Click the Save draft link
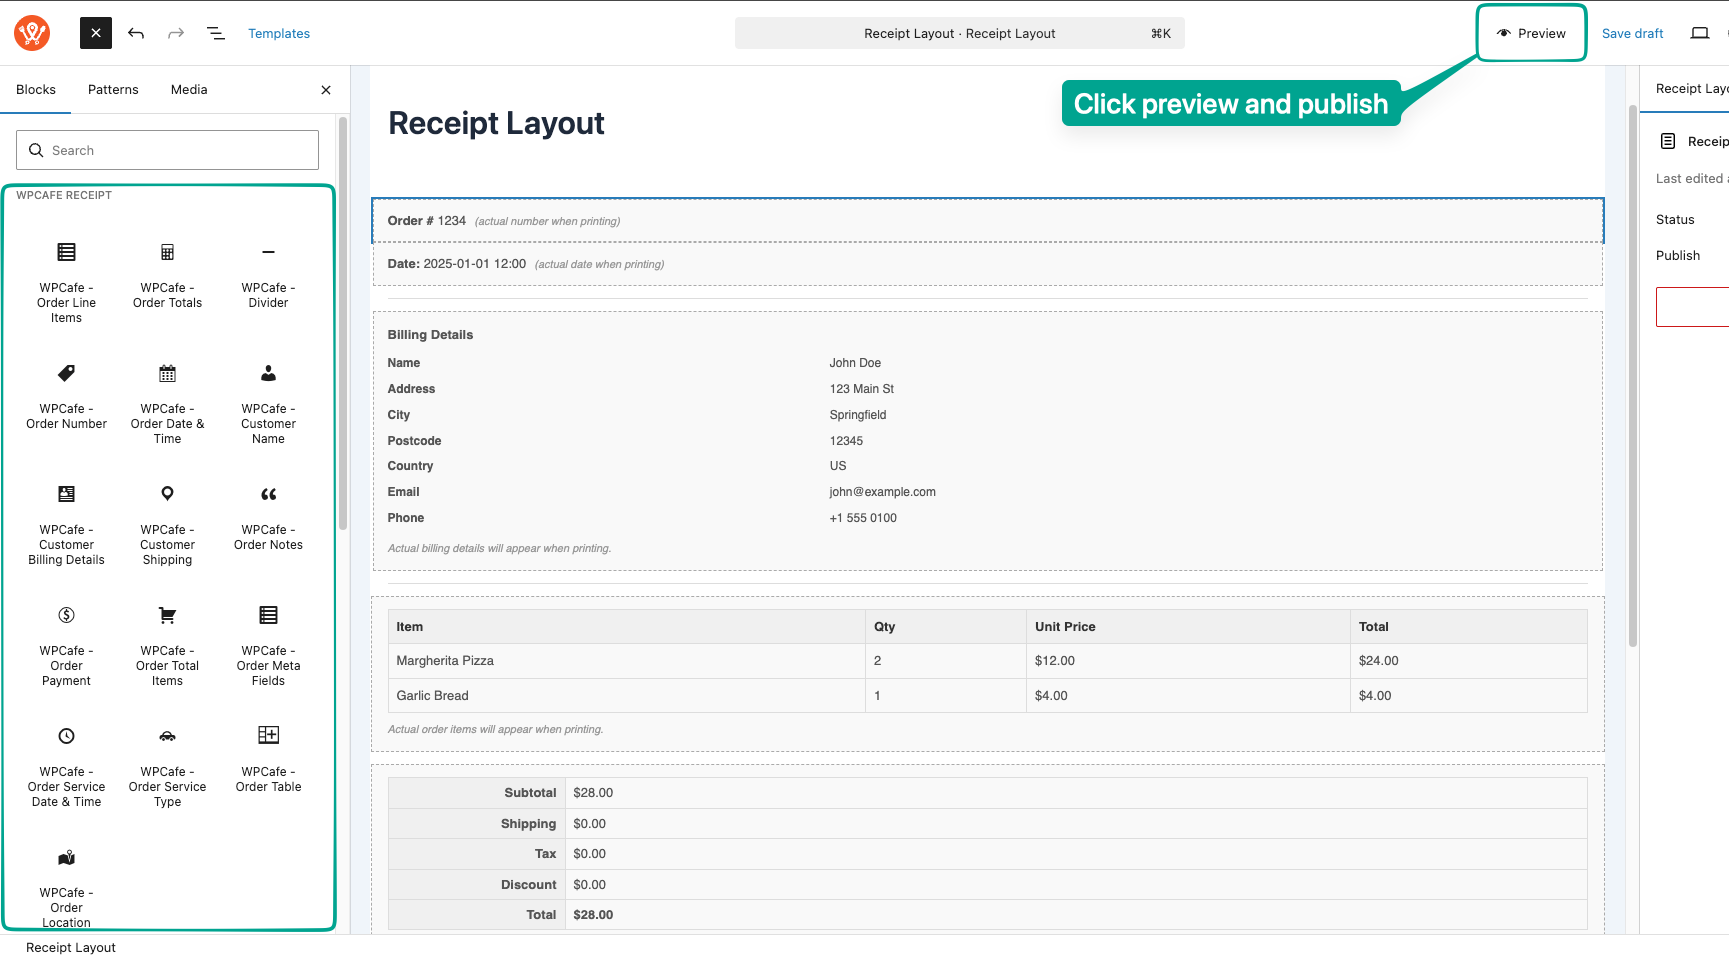This screenshot has height=959, width=1729. 1632,33
